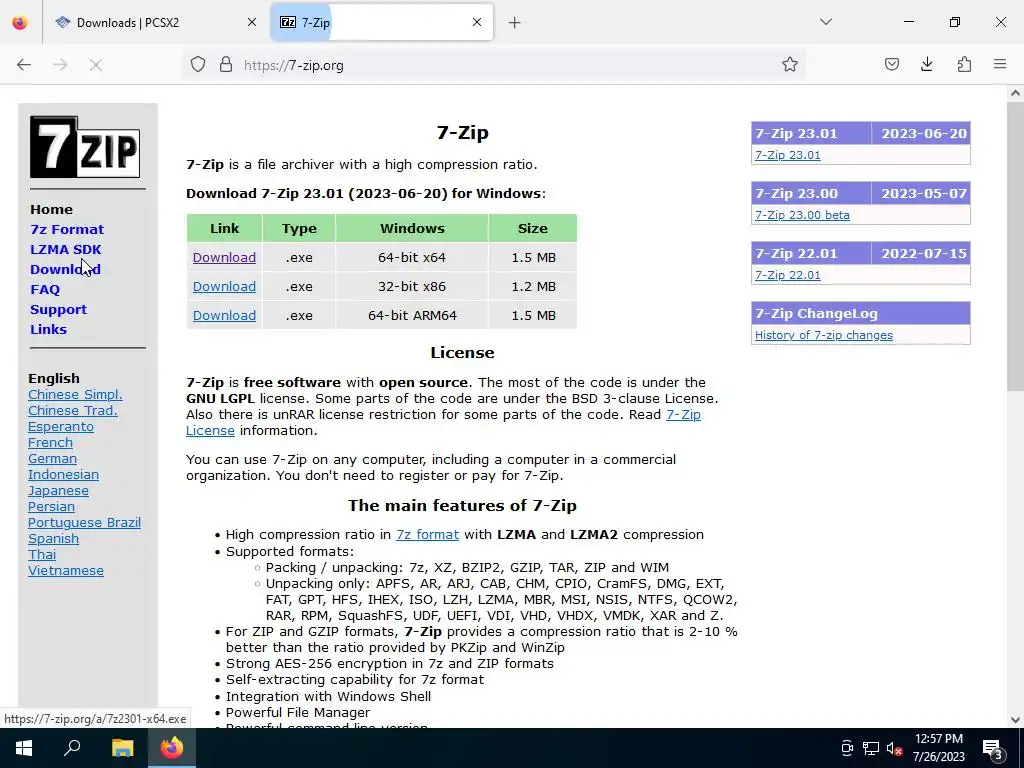Switch language to Portuguese Brazil
This screenshot has height=768, width=1024.
click(84, 522)
